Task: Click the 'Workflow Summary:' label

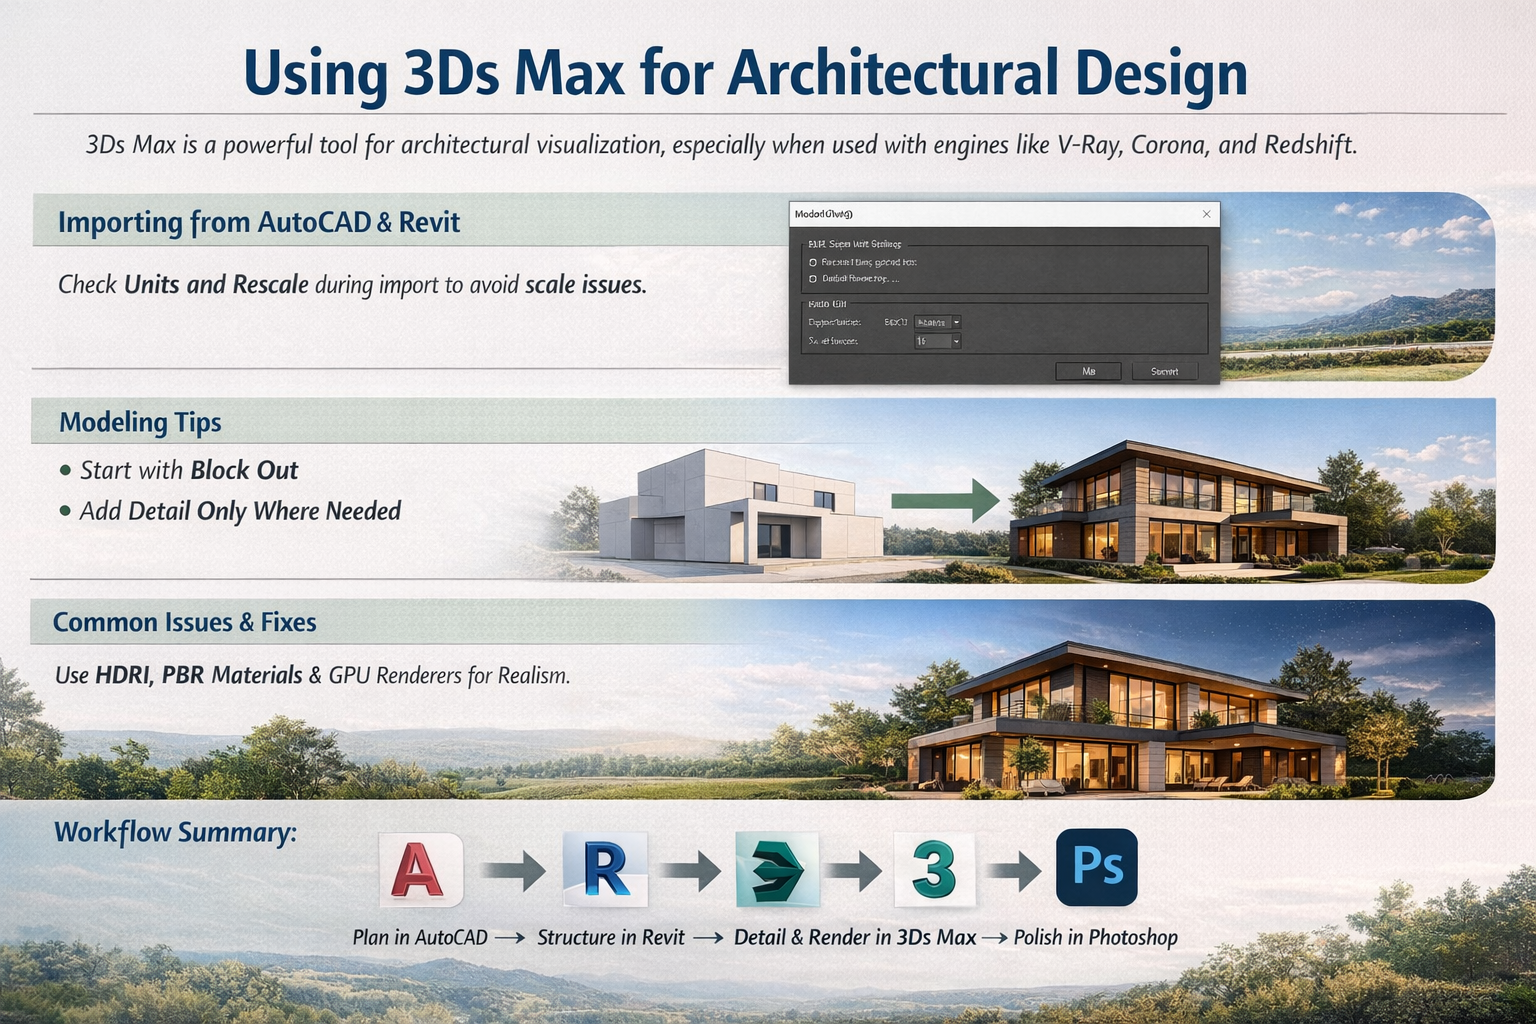Action: 175,832
